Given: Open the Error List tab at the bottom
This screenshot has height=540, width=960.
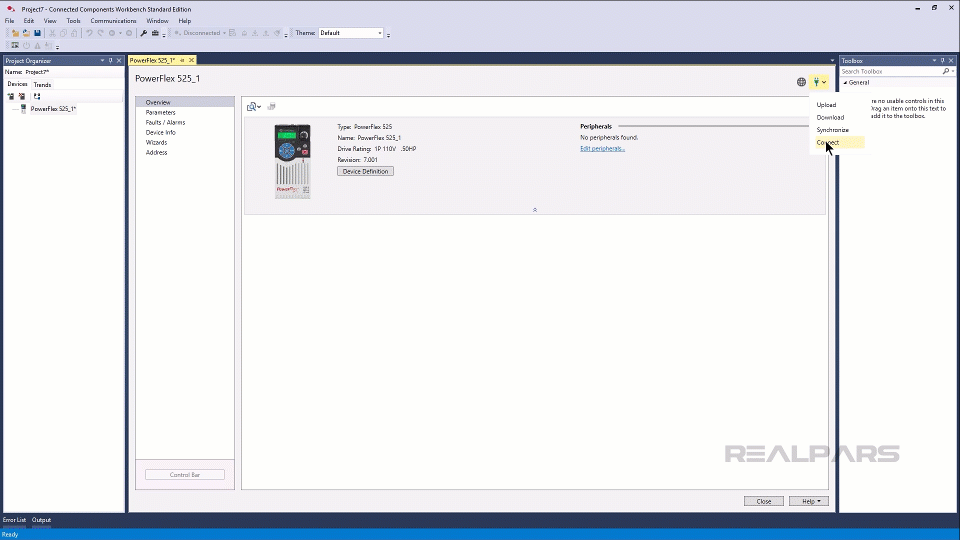Looking at the screenshot, I should 14,520.
